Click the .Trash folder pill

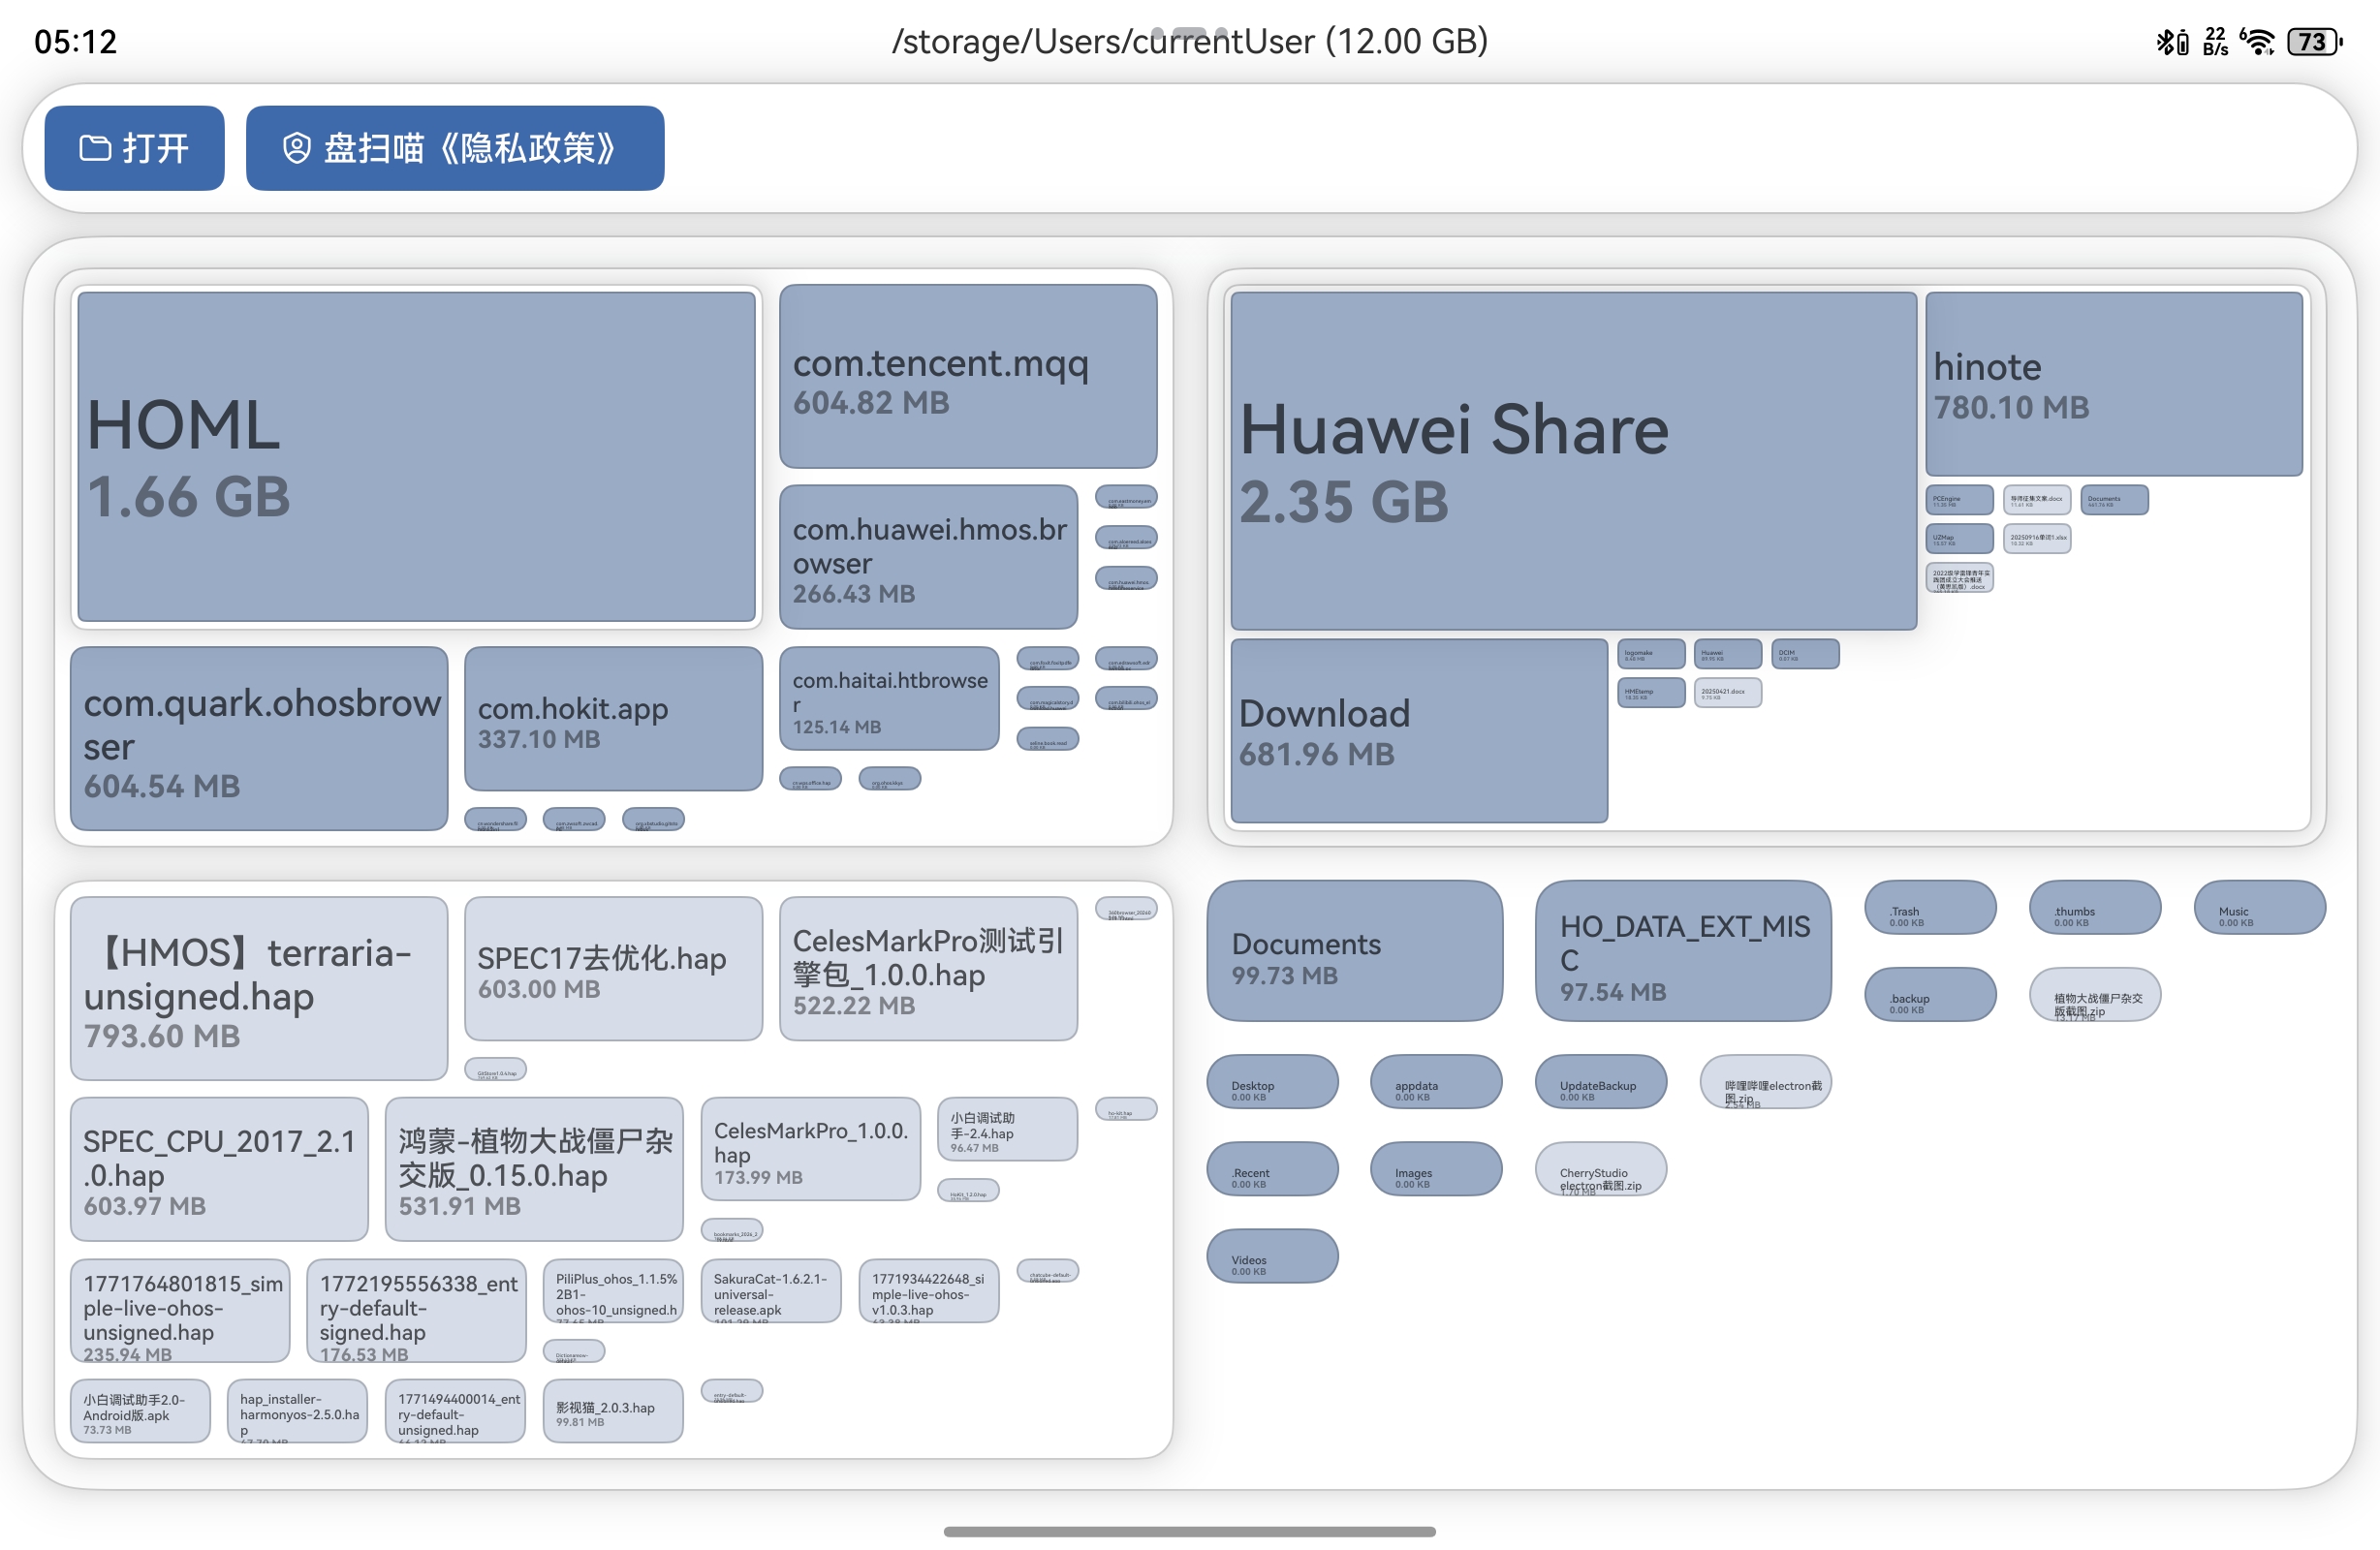[x=1929, y=908]
